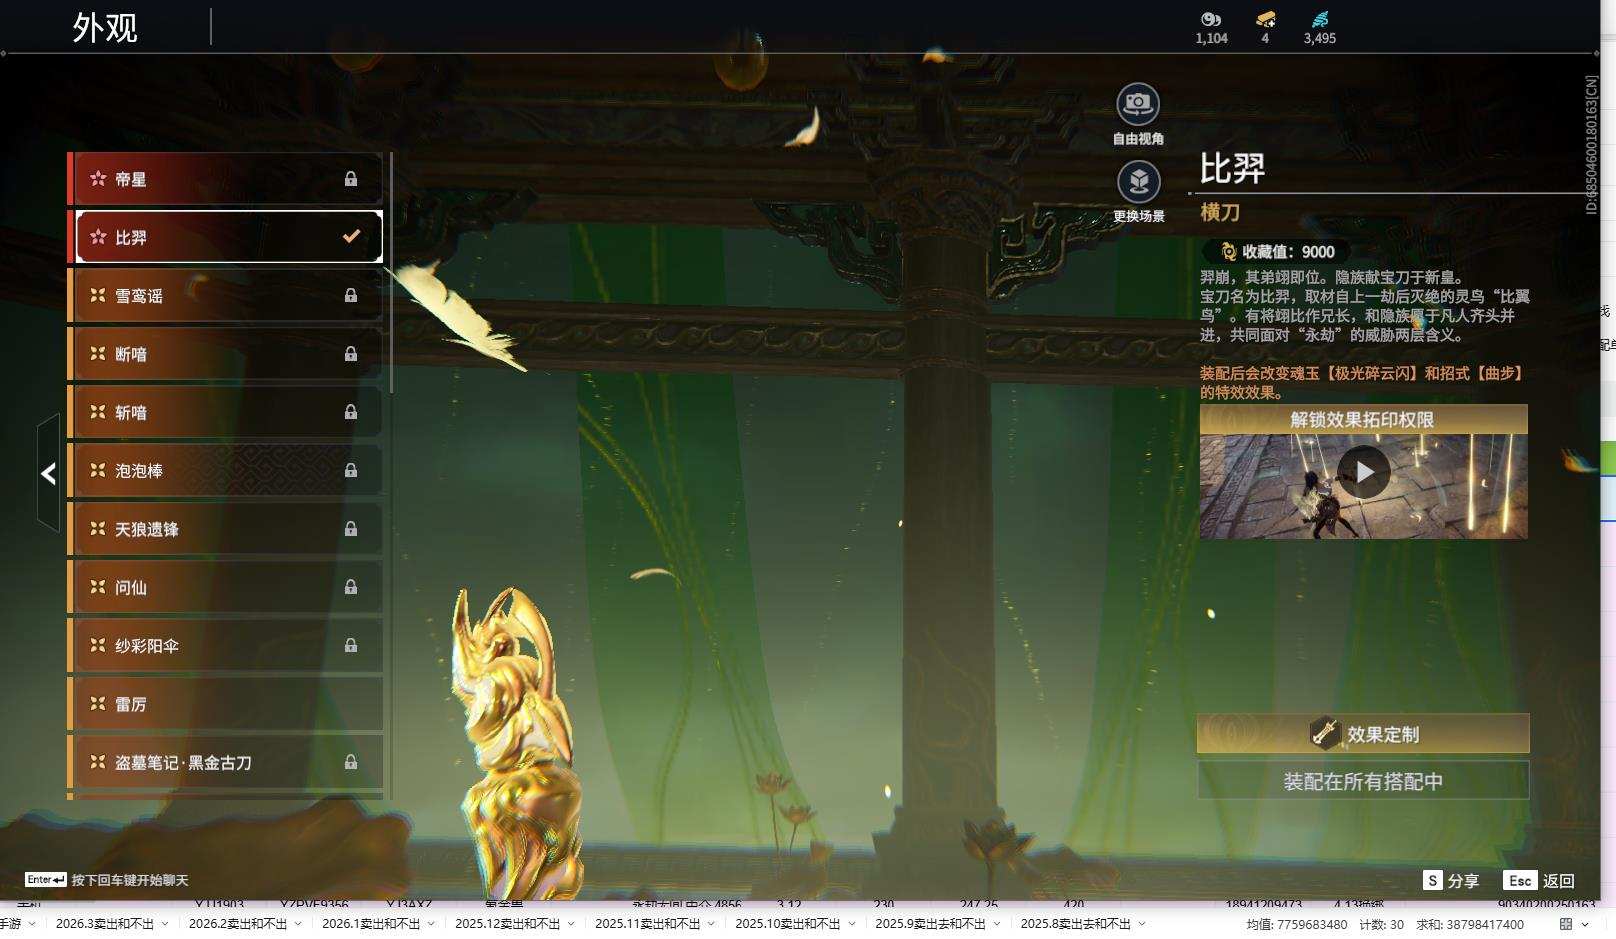The image size is (1616, 939).
Task: Click the lock icon on 帝星 skin
Action: (351, 179)
